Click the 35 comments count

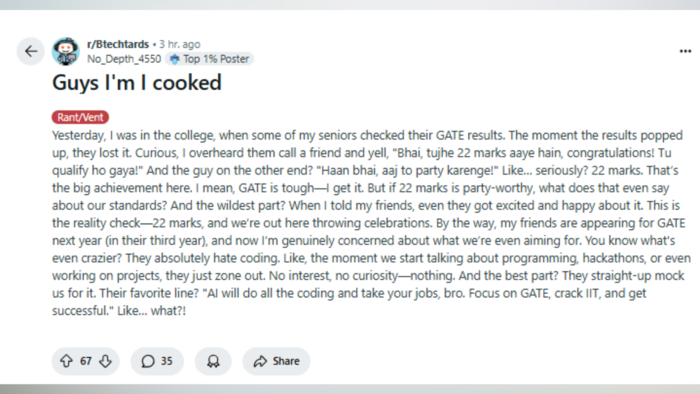[167, 361]
